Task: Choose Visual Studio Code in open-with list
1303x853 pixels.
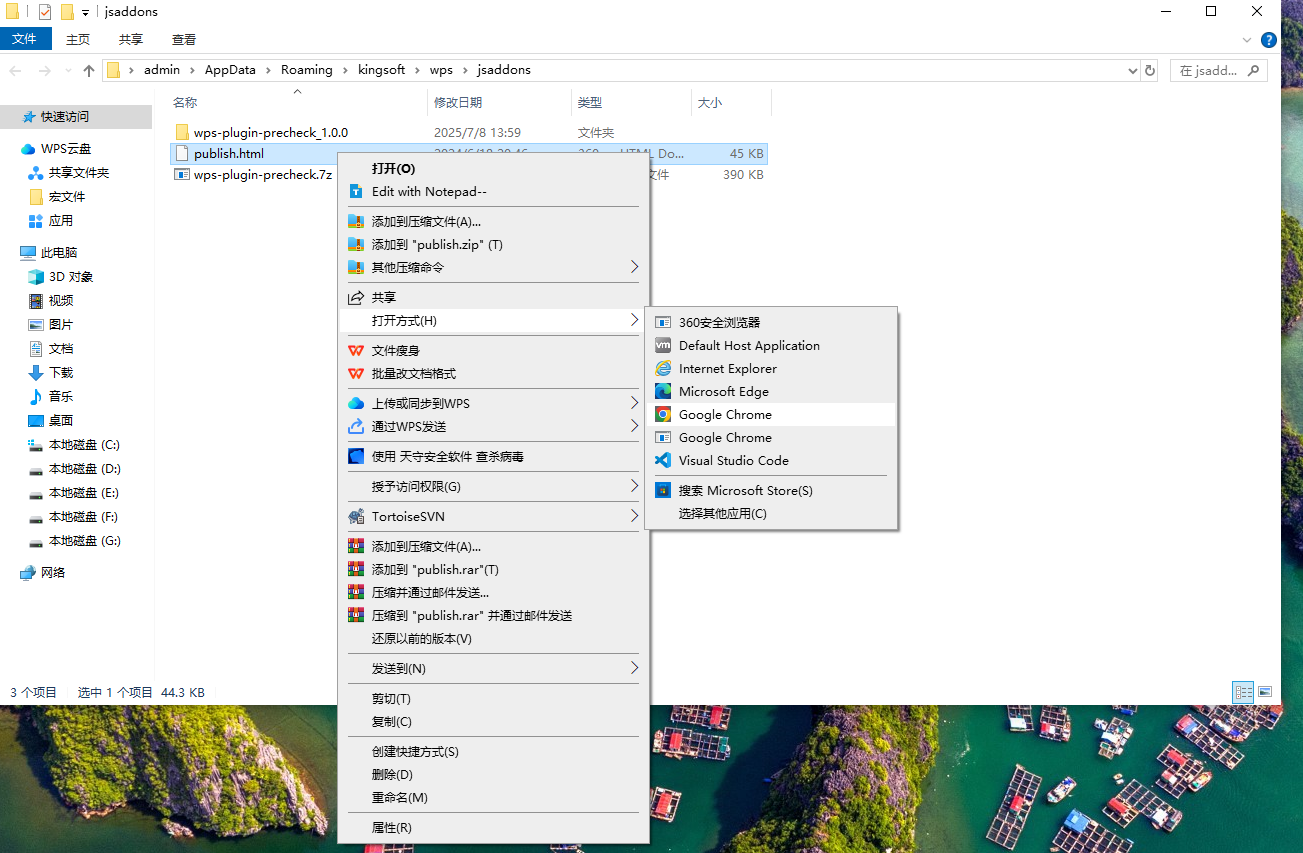Action: coord(733,460)
